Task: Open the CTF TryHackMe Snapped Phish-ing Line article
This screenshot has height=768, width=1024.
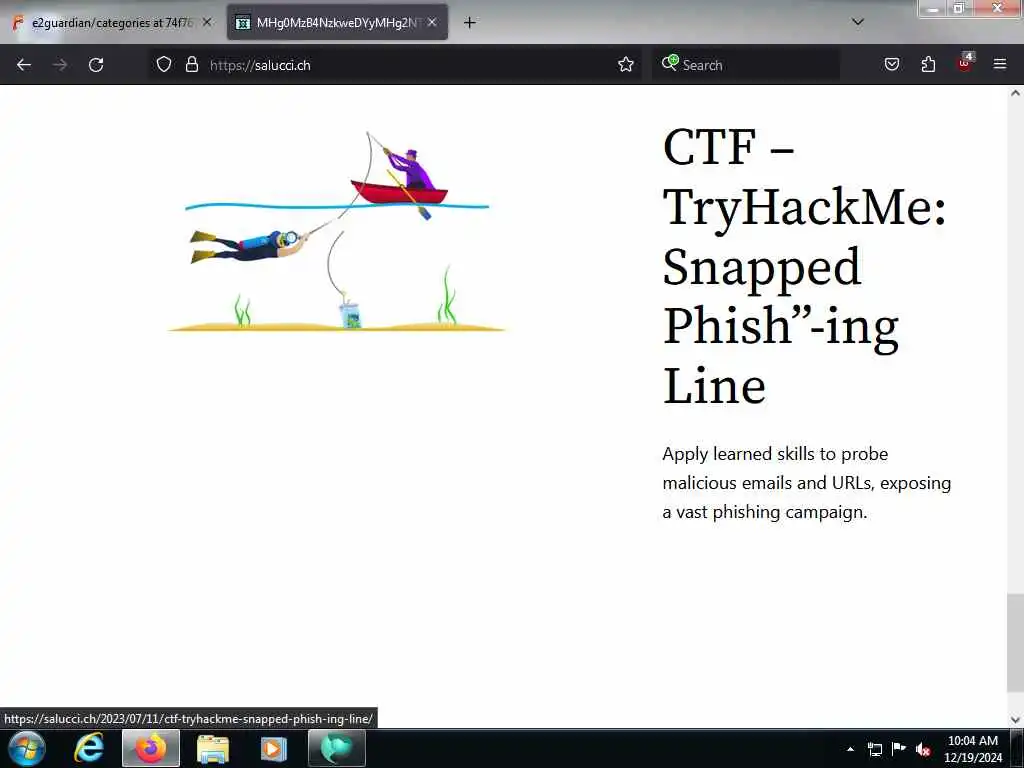Action: click(805, 266)
